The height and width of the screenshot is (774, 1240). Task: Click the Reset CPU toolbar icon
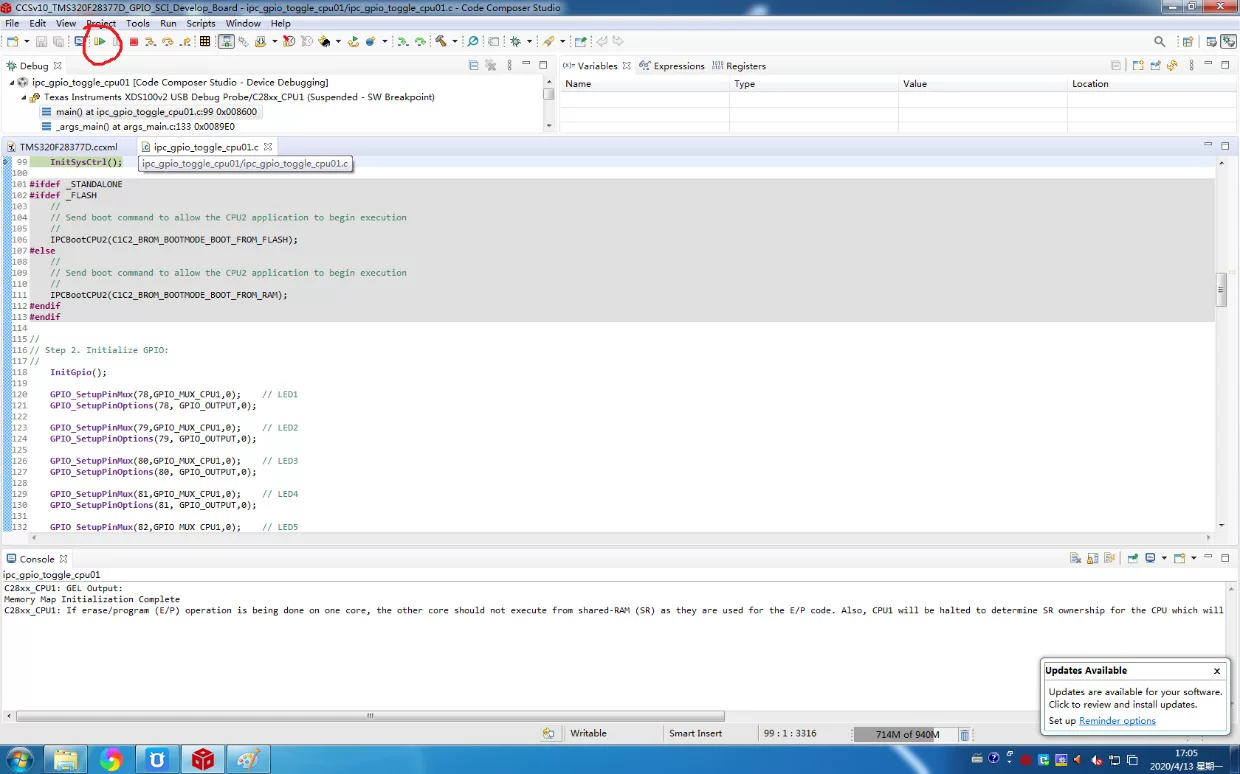point(323,41)
